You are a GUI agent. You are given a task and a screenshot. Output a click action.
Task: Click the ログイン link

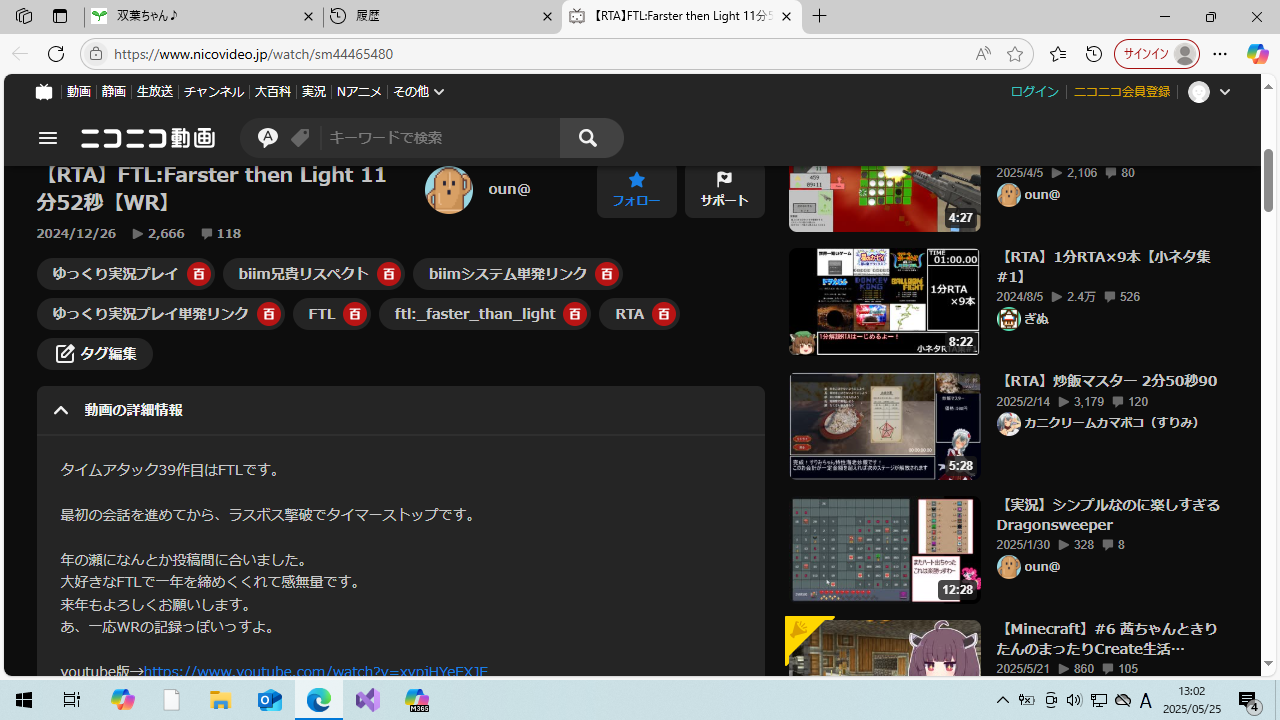1034,91
